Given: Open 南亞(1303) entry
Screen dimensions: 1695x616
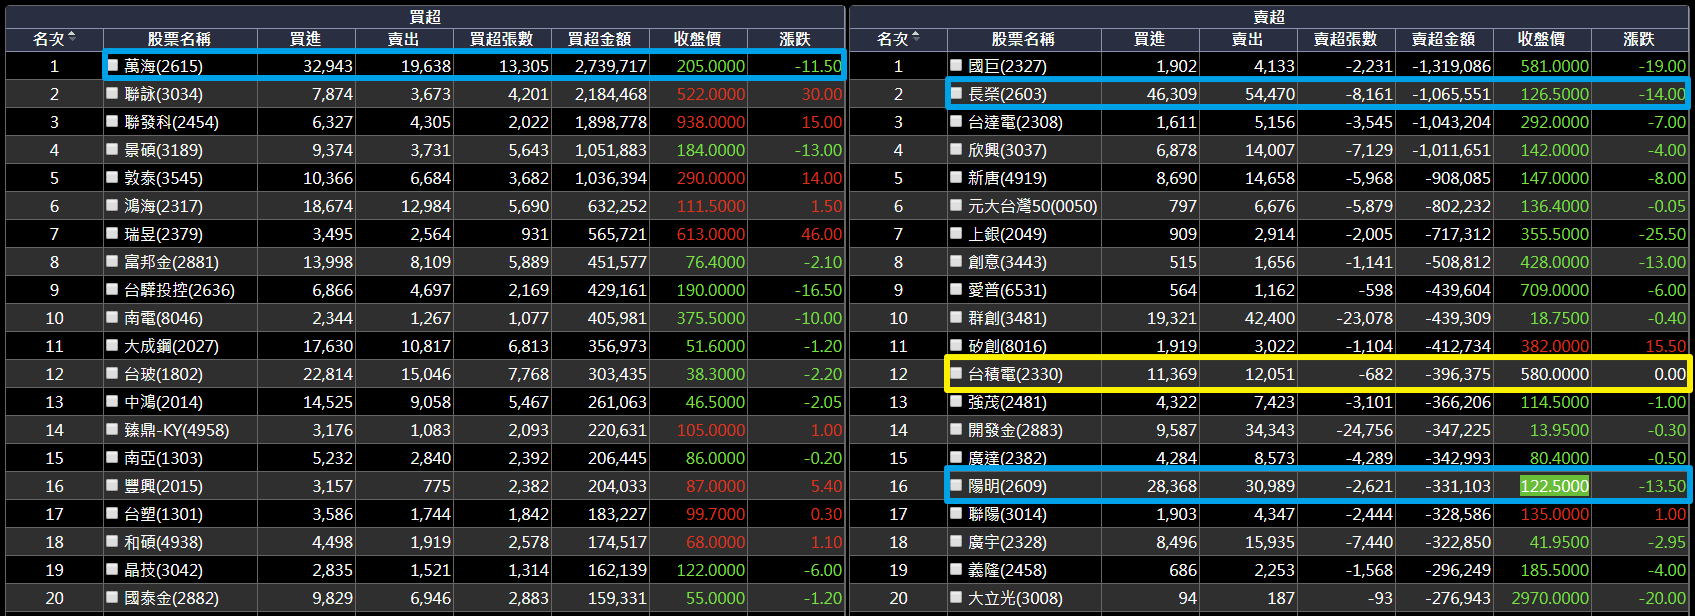Looking at the screenshot, I should (163, 458).
